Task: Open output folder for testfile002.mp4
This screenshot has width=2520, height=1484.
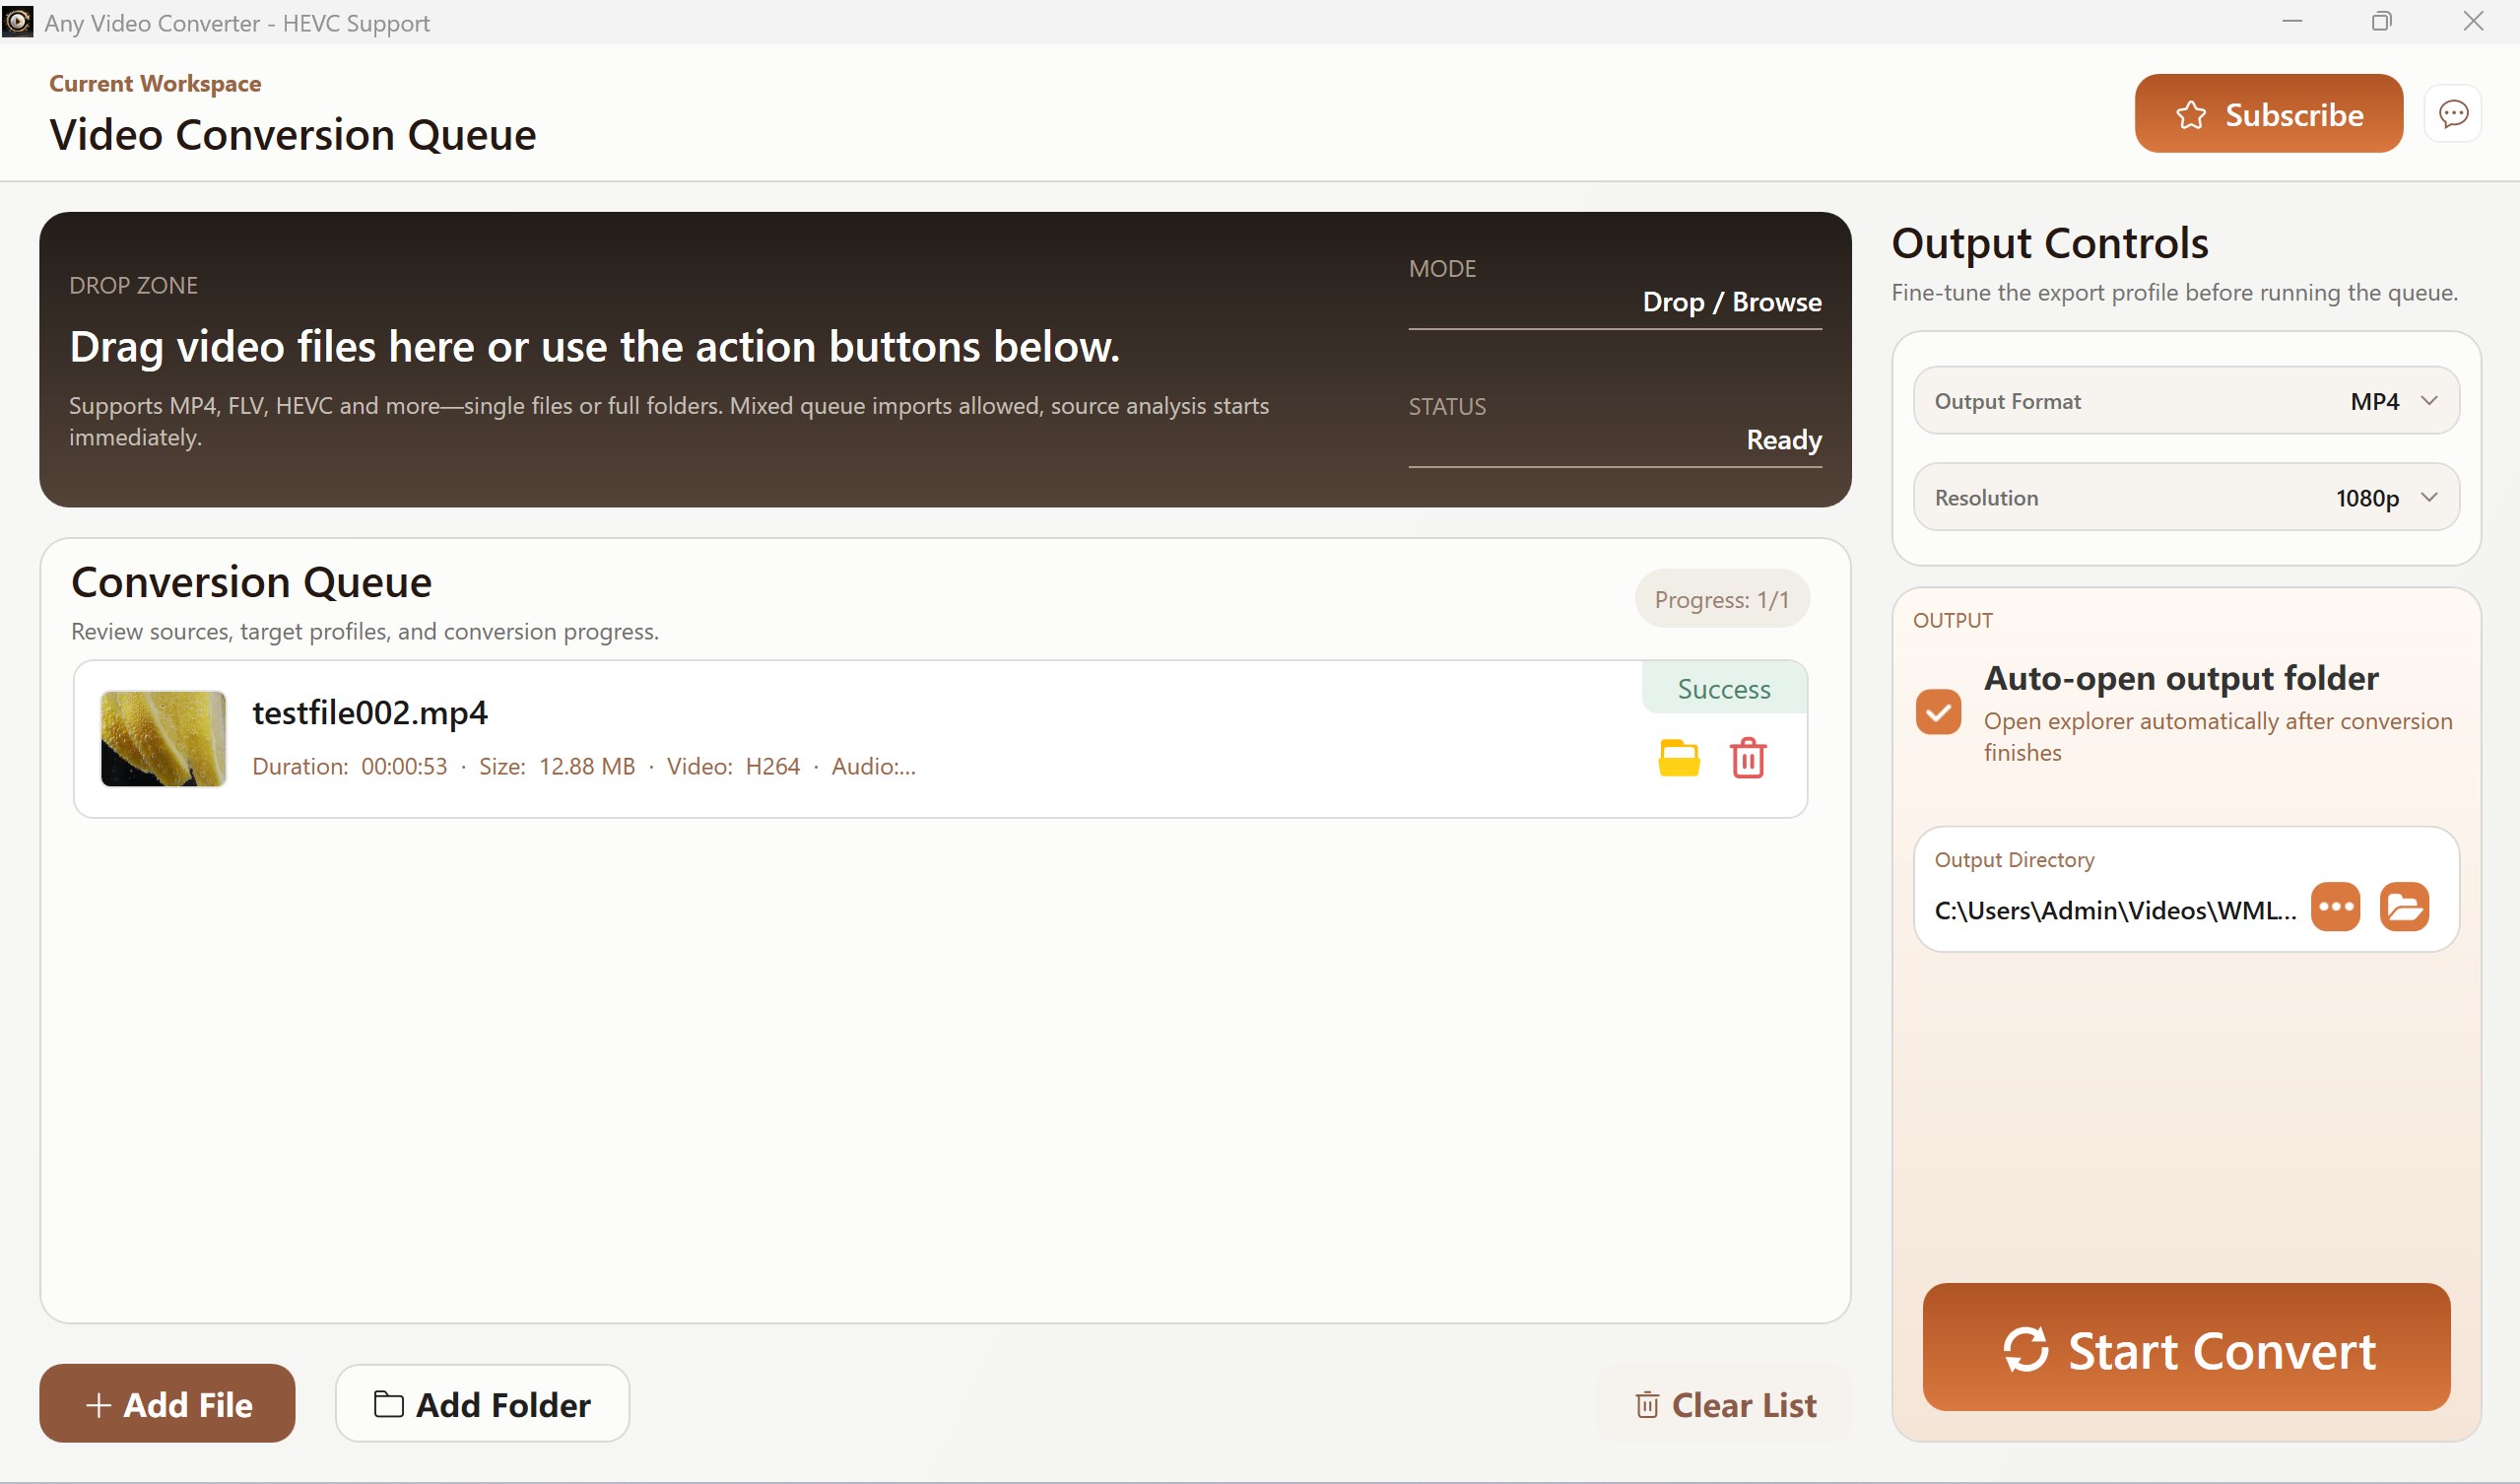Action: point(1679,758)
